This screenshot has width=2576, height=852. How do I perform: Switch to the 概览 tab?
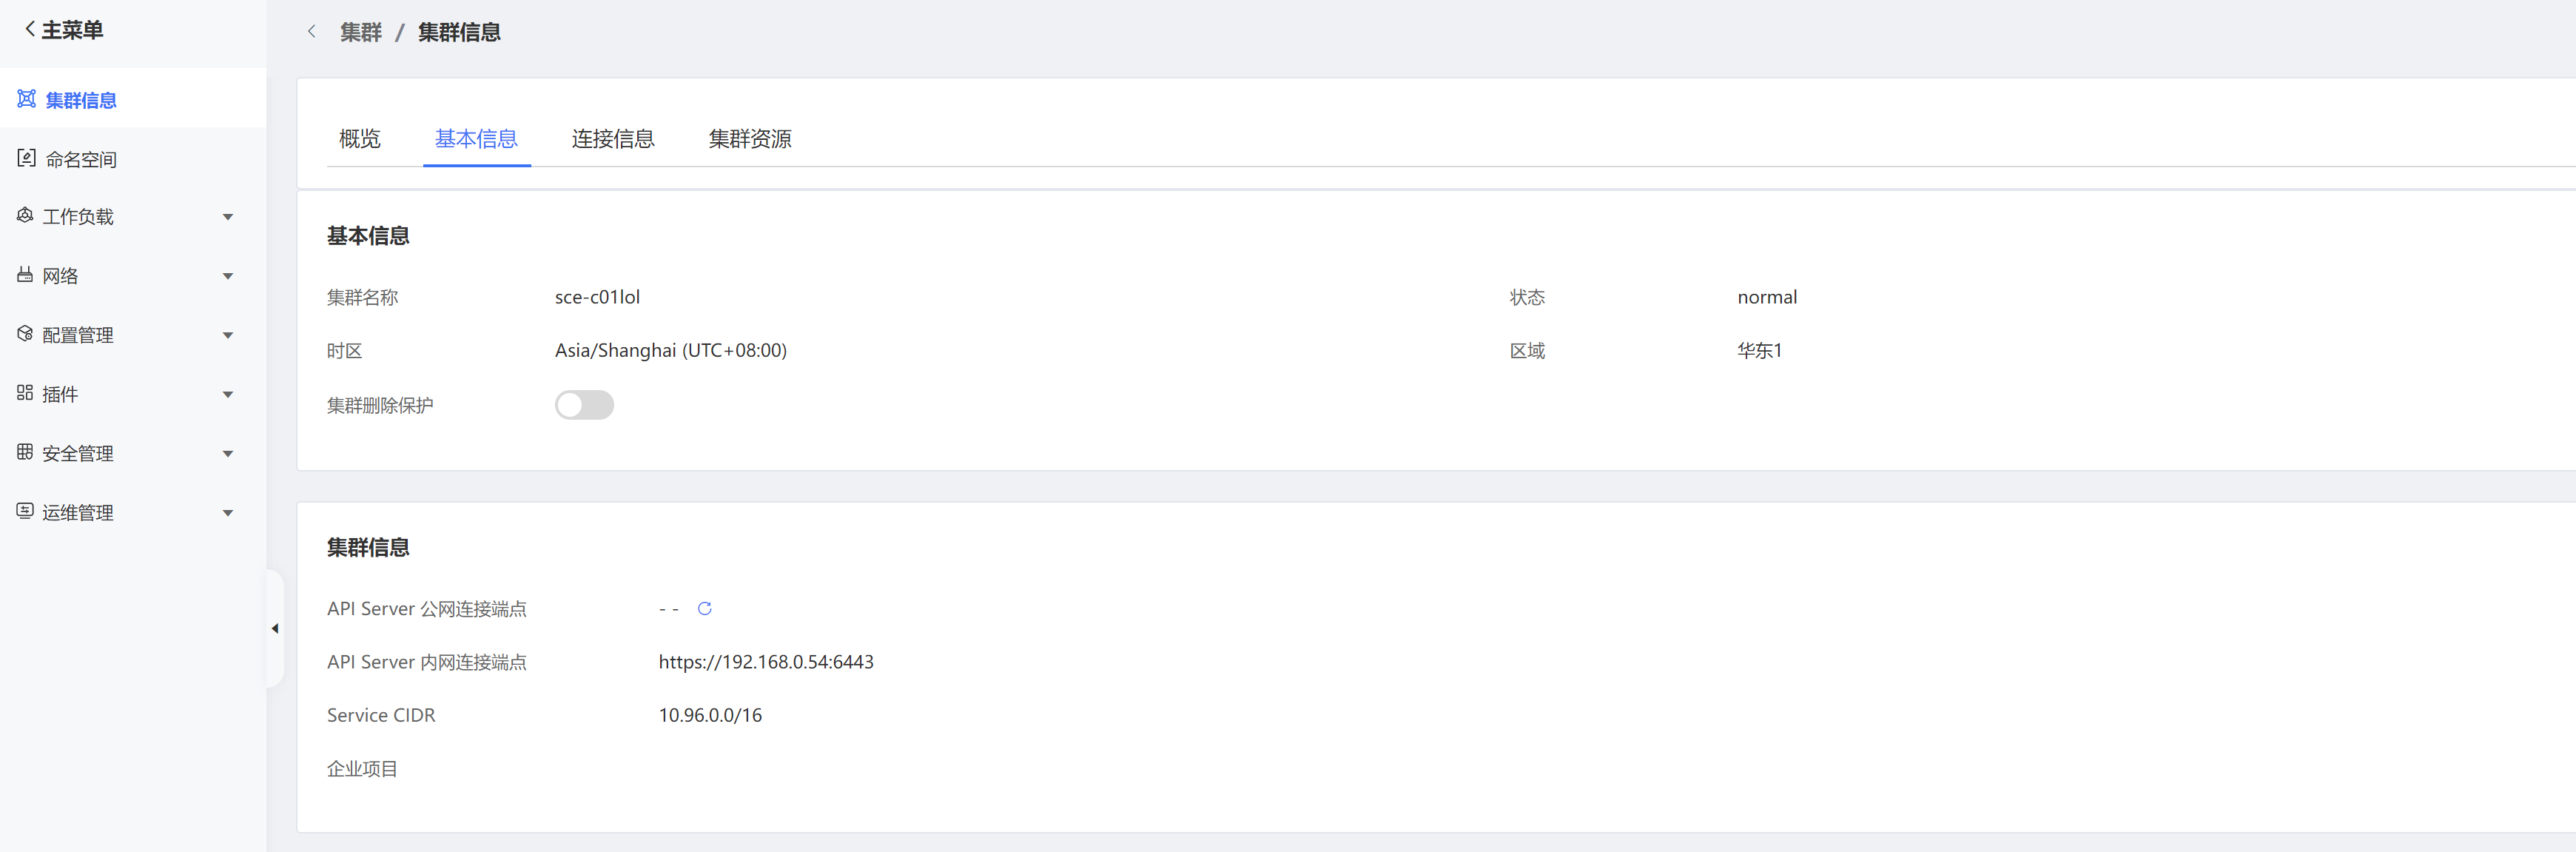tap(360, 139)
